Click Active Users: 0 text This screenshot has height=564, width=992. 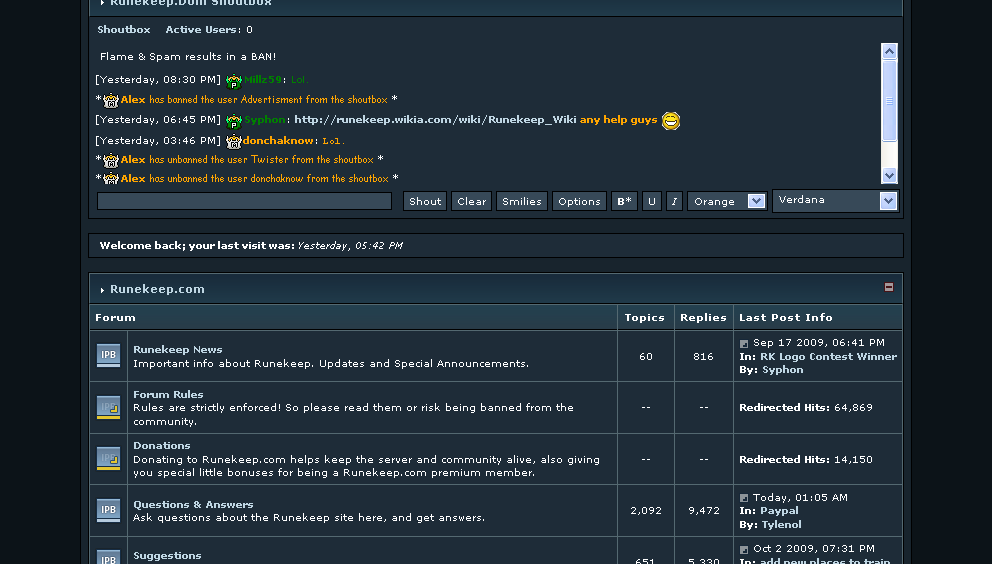[209, 30]
